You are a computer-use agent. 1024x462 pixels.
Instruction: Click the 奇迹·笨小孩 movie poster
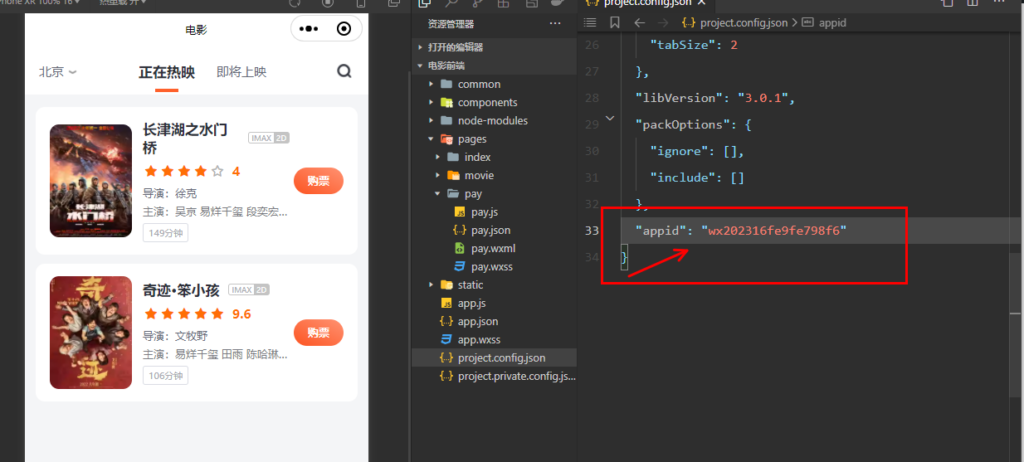point(91,332)
